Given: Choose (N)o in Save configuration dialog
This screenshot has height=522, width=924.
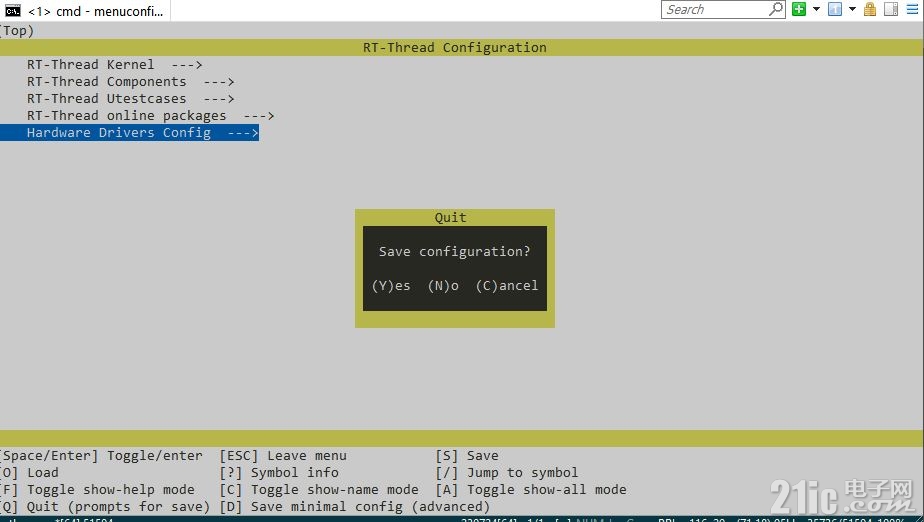Looking at the screenshot, I should 443,286.
